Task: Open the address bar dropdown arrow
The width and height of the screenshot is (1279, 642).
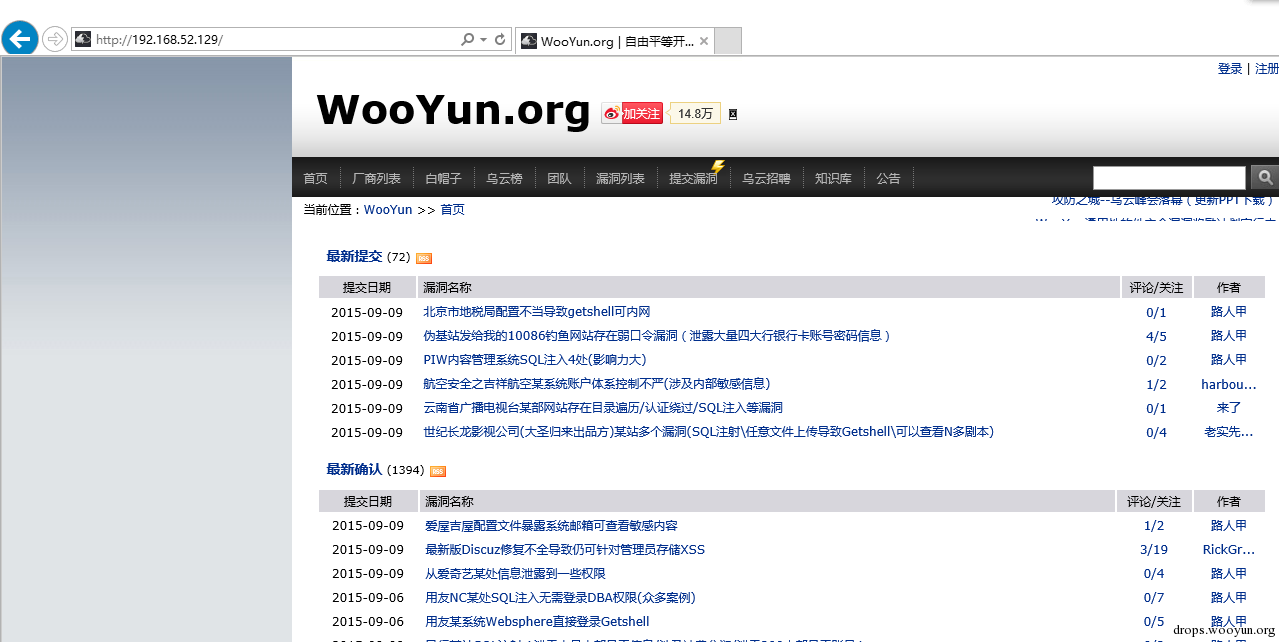Action: (x=483, y=40)
